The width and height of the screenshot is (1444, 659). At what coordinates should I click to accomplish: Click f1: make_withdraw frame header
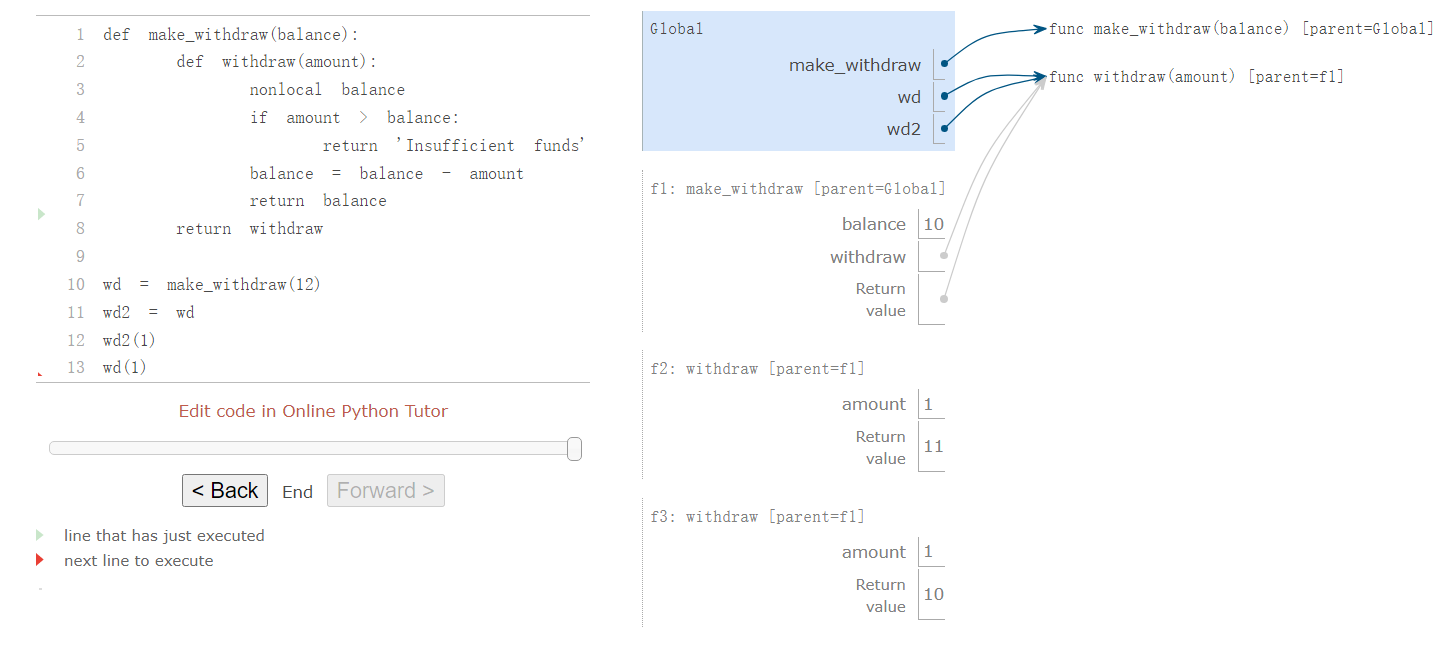797,189
